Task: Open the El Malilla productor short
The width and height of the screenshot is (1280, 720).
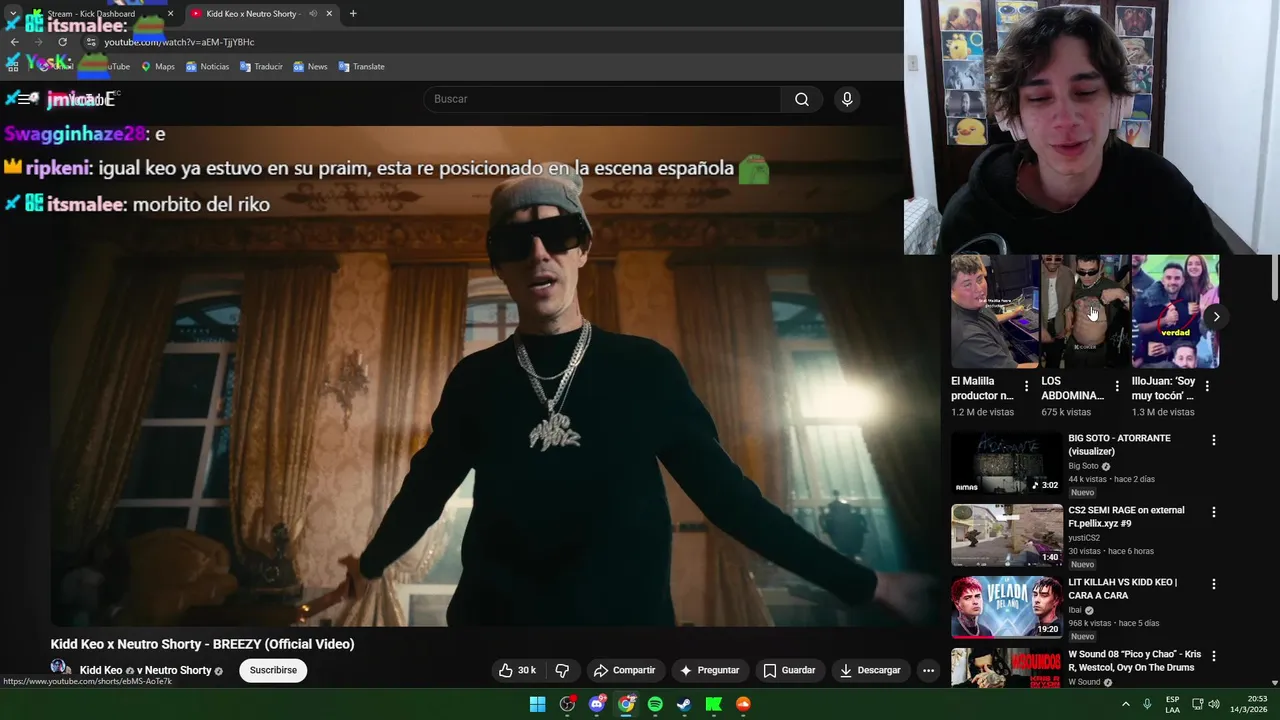Action: click(994, 311)
